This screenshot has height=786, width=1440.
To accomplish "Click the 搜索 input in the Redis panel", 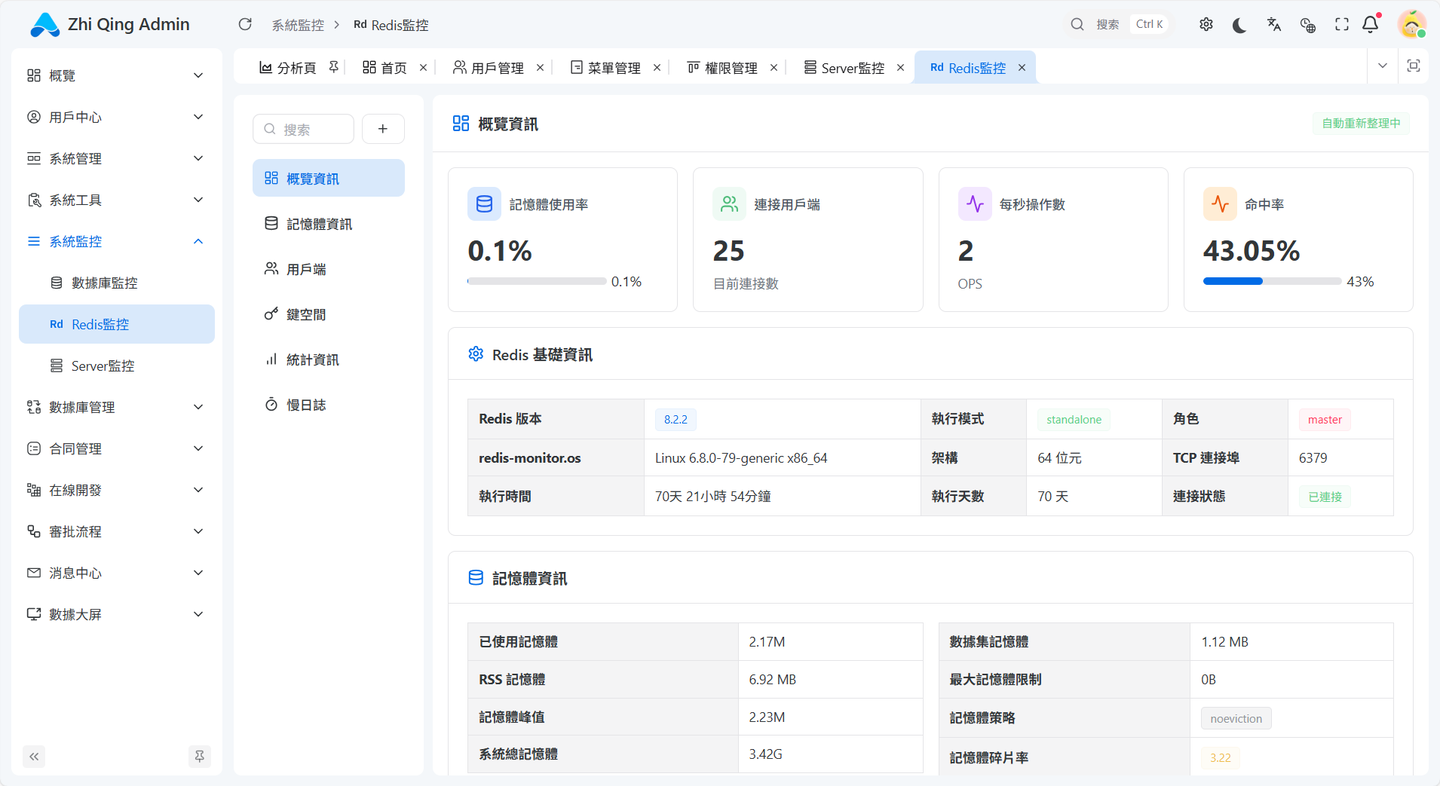I will coord(304,129).
